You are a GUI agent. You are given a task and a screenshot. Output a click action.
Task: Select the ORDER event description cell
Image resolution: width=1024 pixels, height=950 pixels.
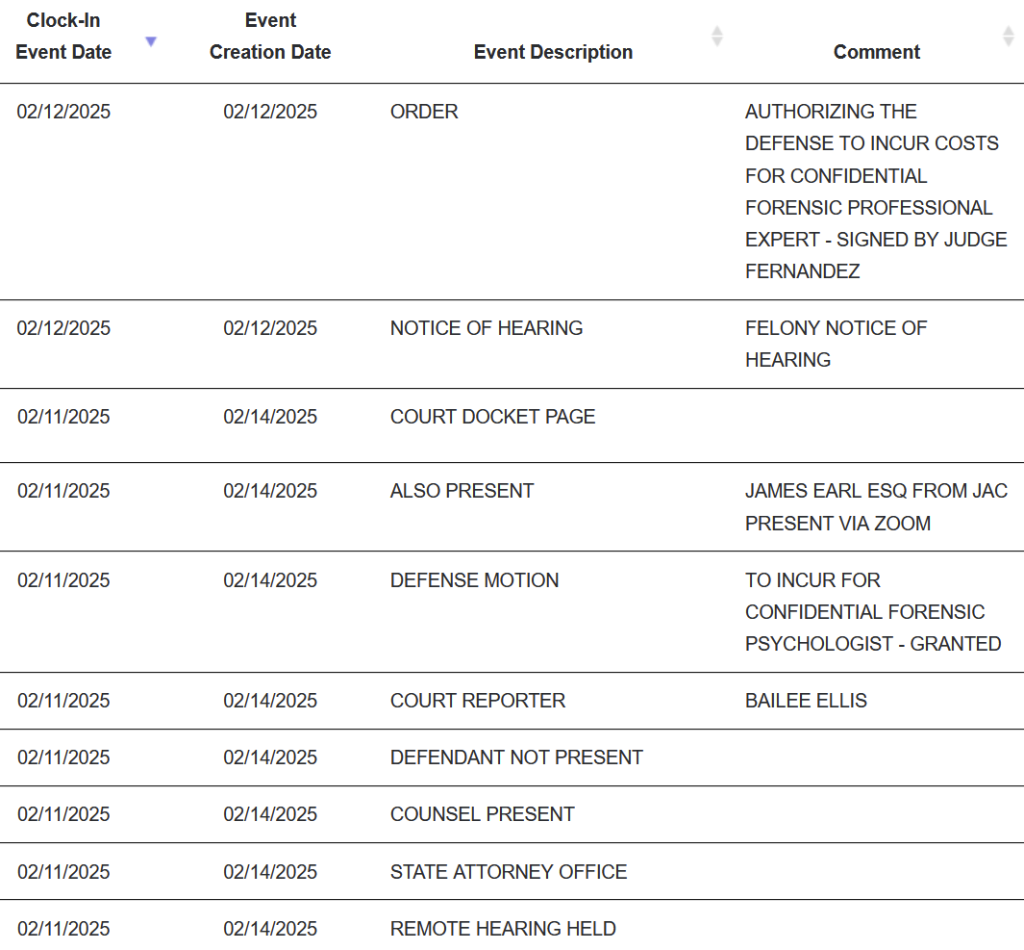click(424, 112)
